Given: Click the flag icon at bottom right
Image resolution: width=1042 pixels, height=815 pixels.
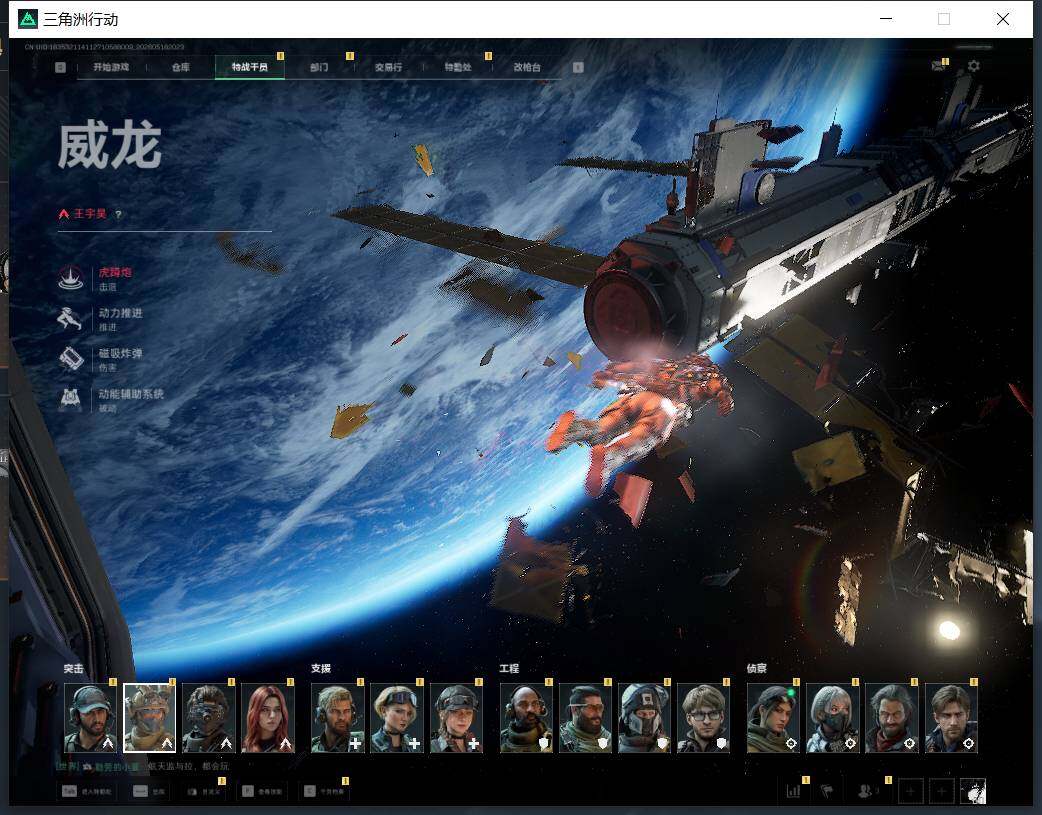Looking at the screenshot, I should (827, 791).
